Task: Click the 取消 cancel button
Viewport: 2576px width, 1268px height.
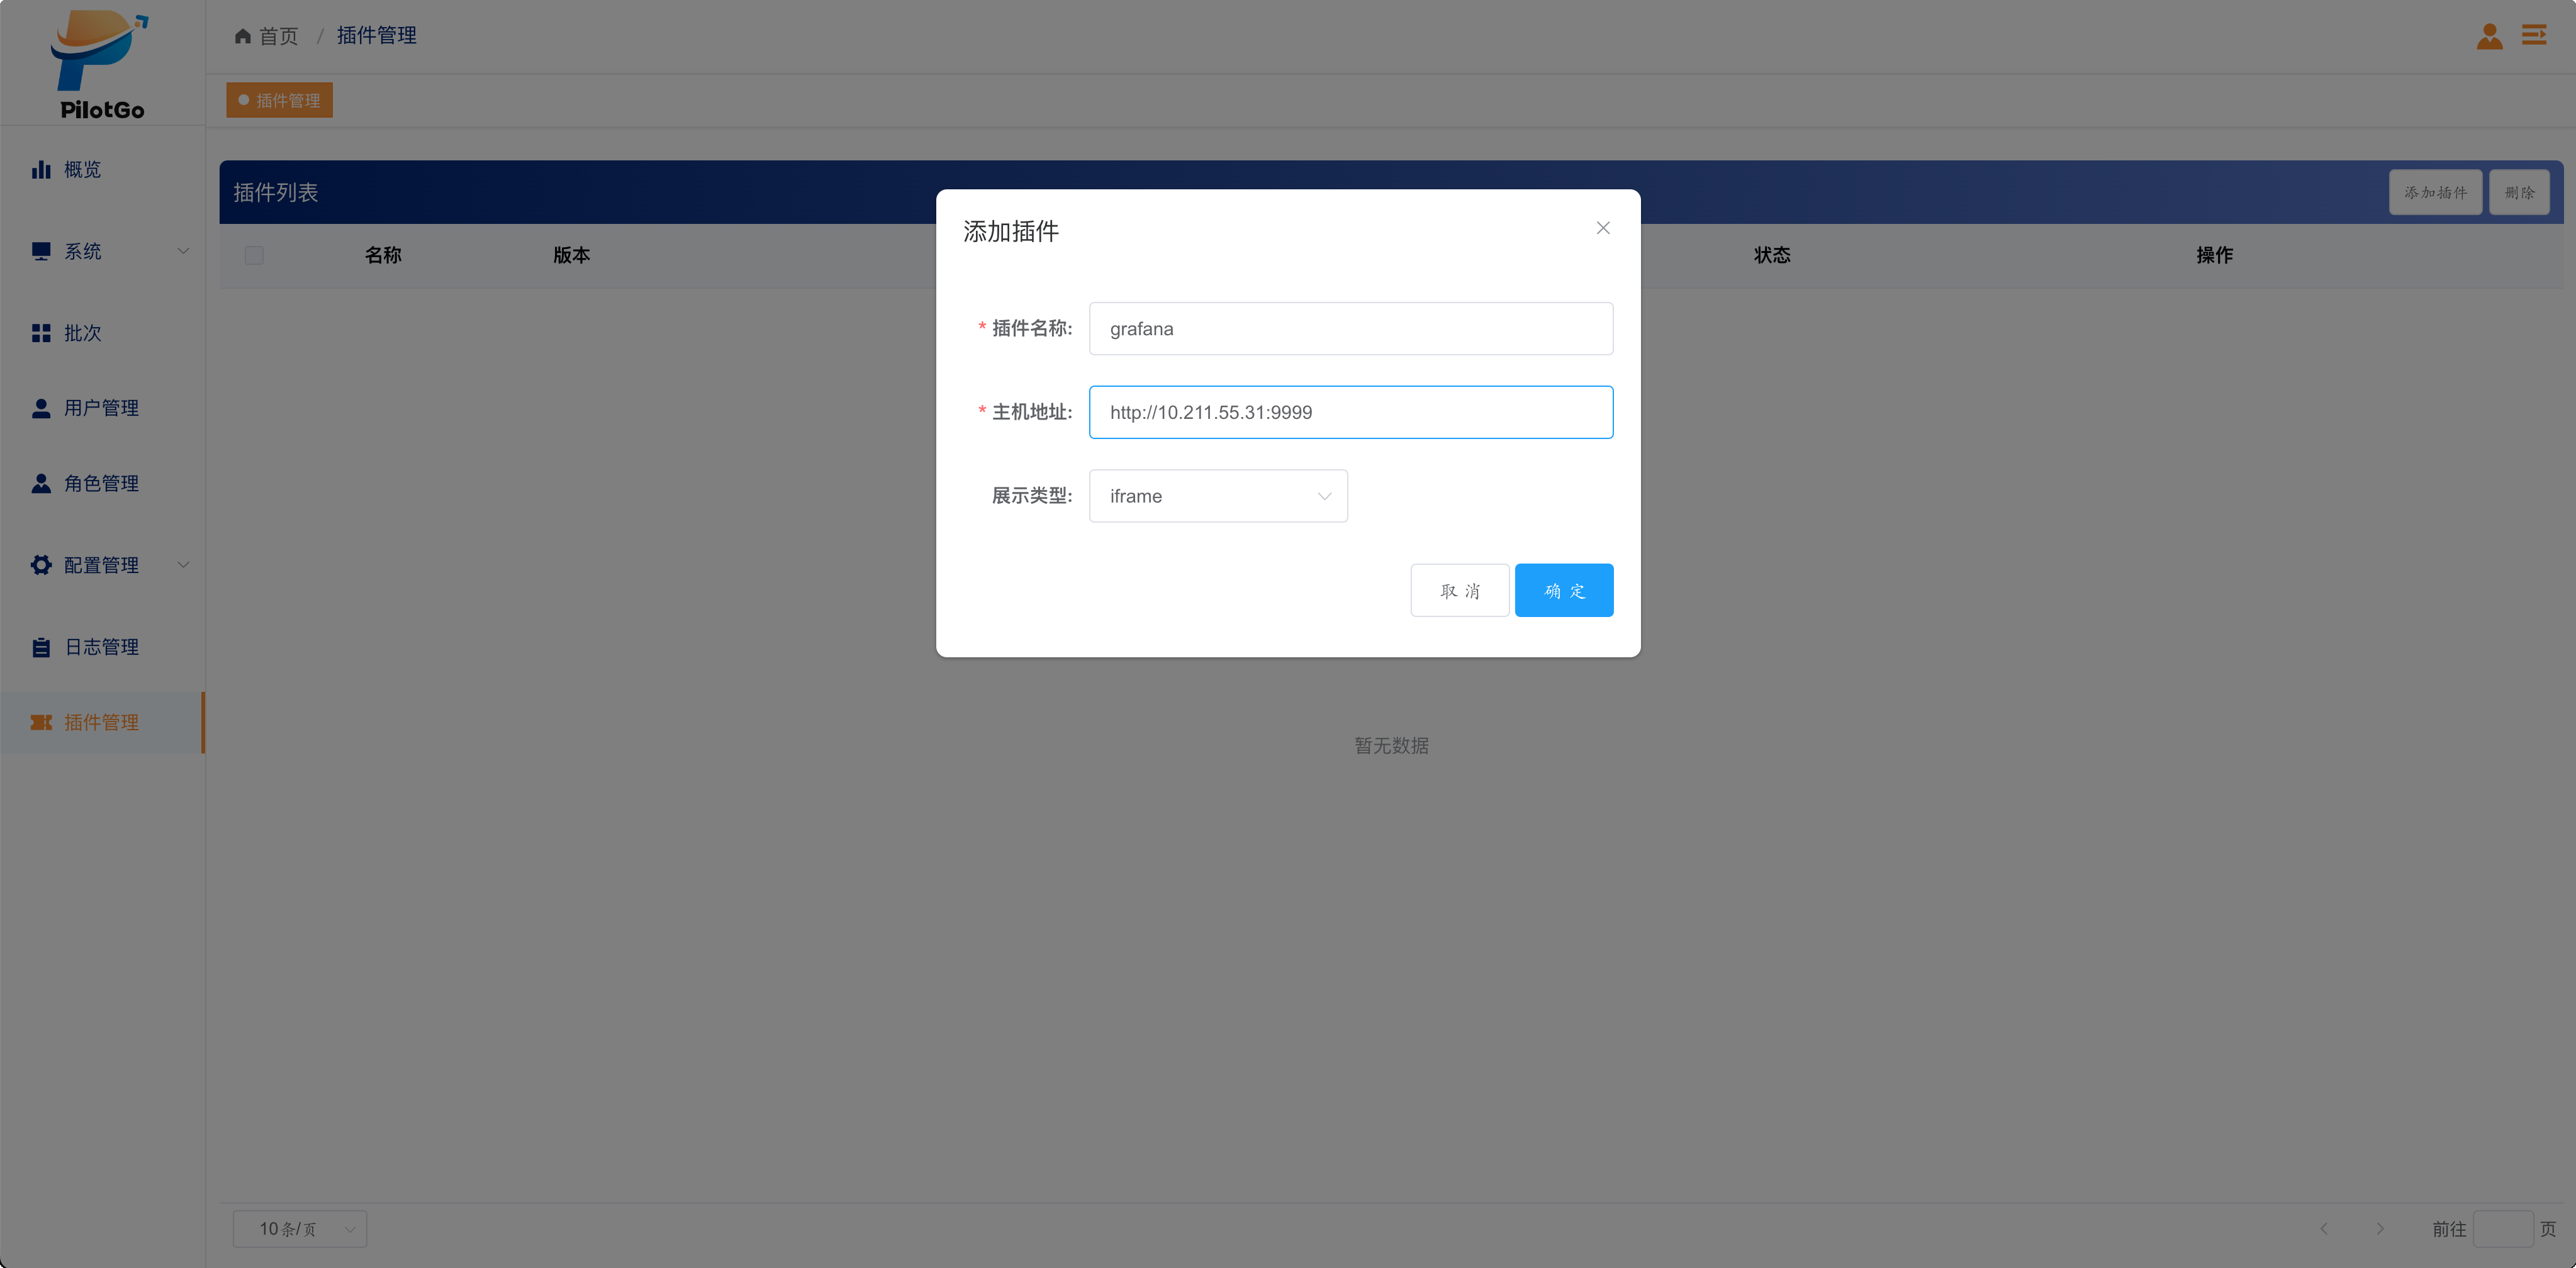Action: tap(1459, 590)
